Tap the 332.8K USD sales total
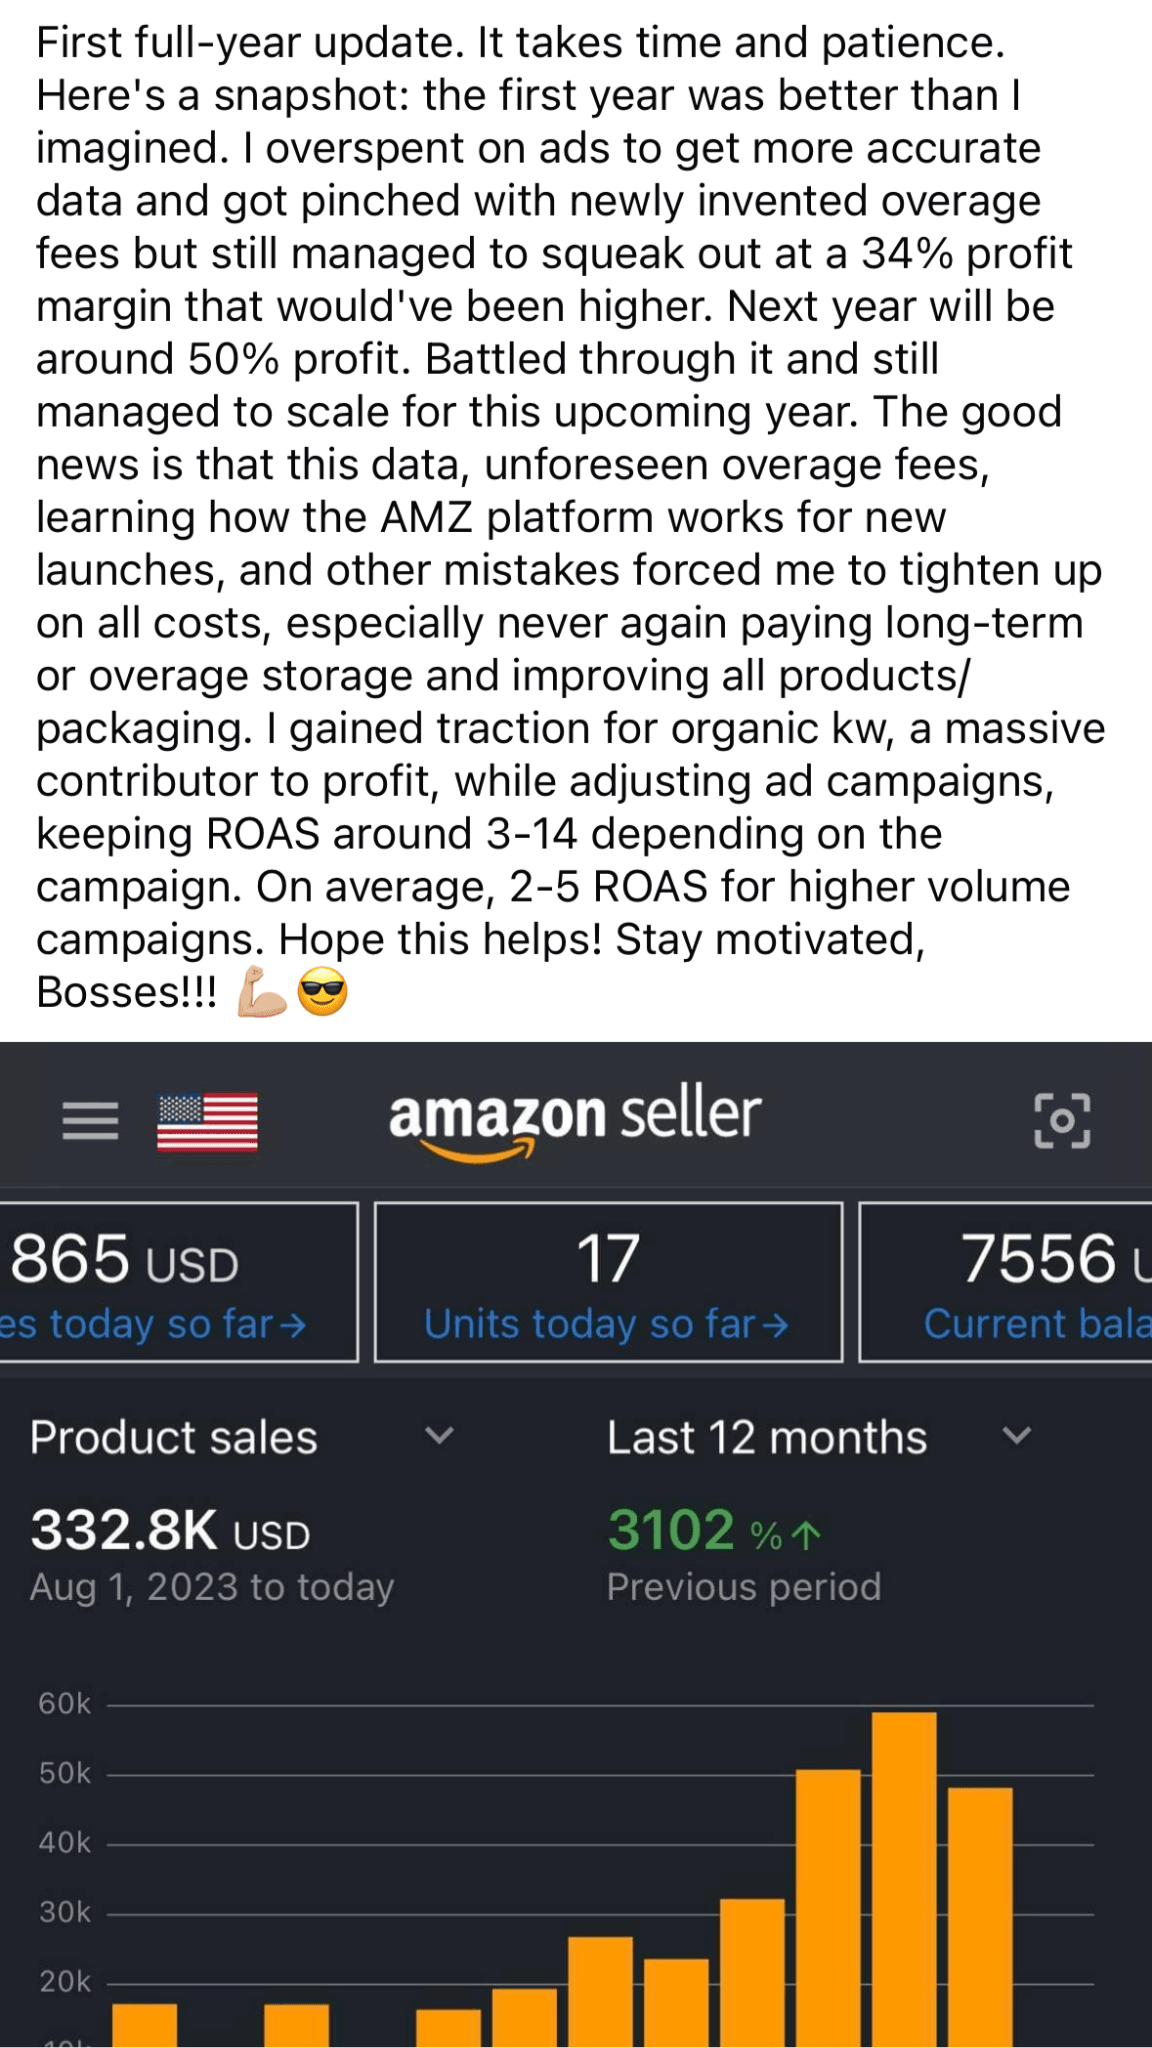Viewport: 1152px width, 2048px height. (x=170, y=1531)
